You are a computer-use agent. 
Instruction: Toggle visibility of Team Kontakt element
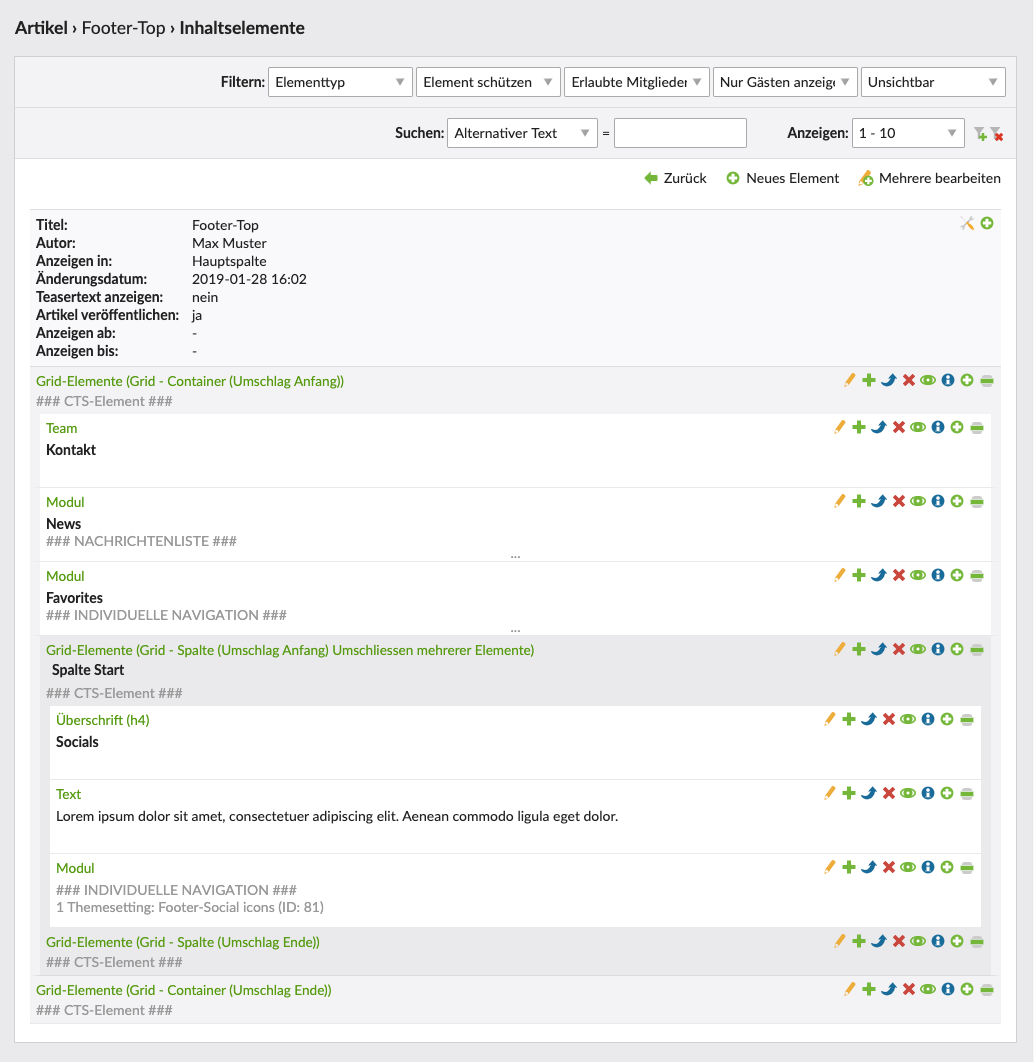point(918,427)
